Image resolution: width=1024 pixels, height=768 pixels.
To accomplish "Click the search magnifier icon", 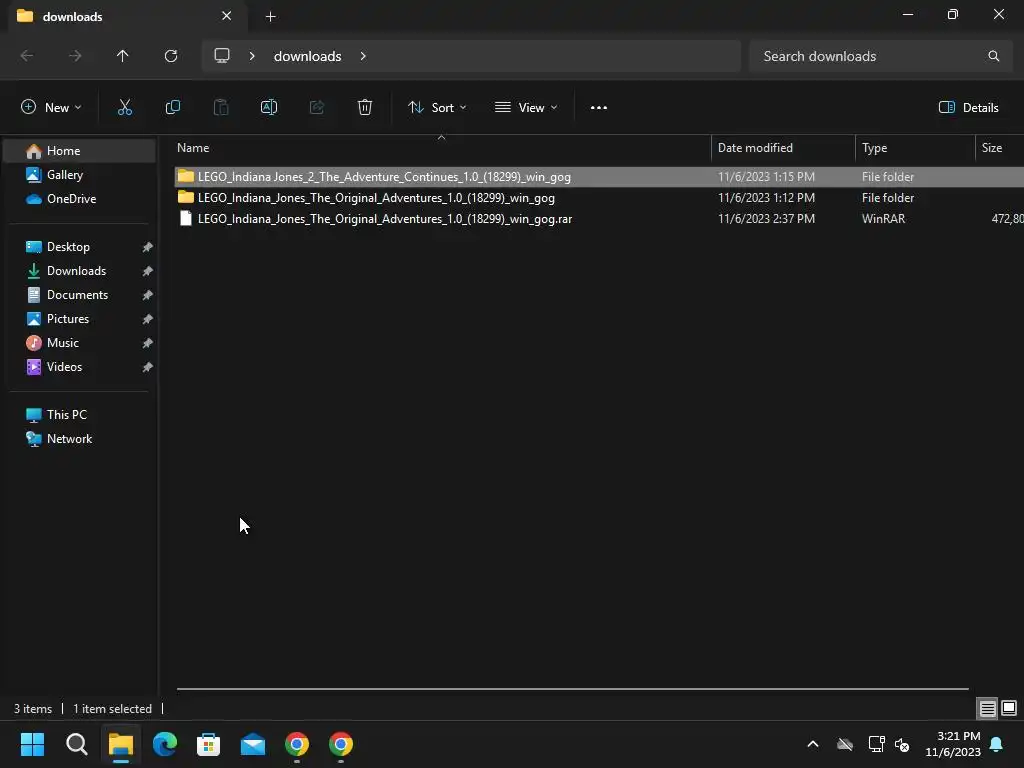I will pyautogui.click(x=993, y=56).
